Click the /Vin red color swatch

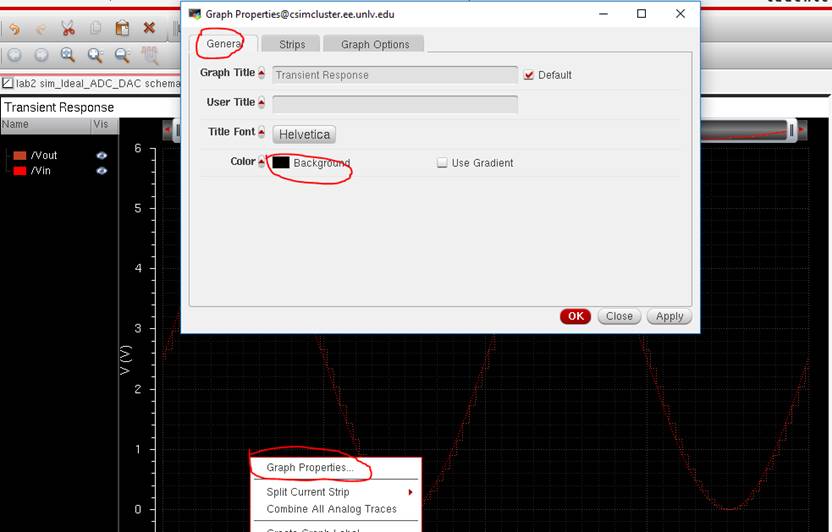tap(20, 171)
